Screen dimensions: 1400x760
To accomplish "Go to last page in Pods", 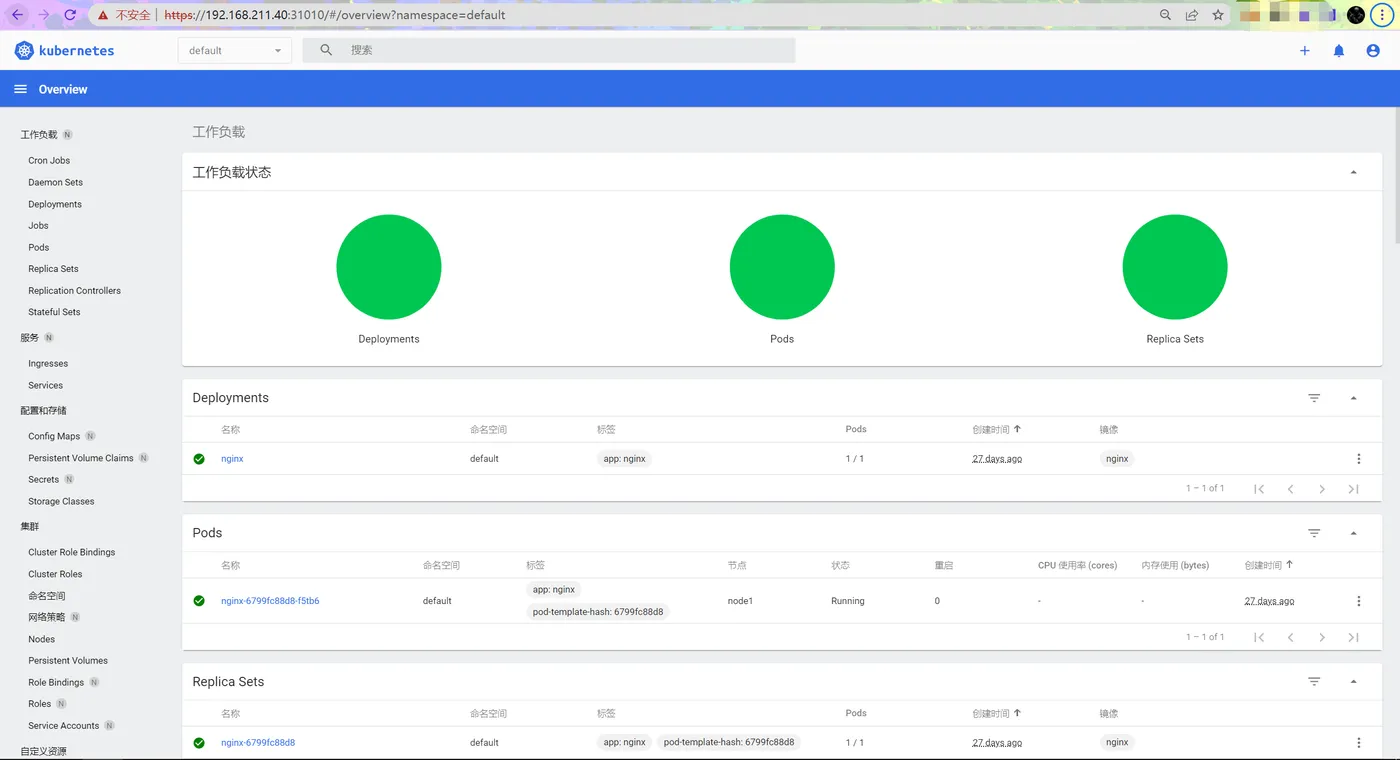I will point(1353,637).
